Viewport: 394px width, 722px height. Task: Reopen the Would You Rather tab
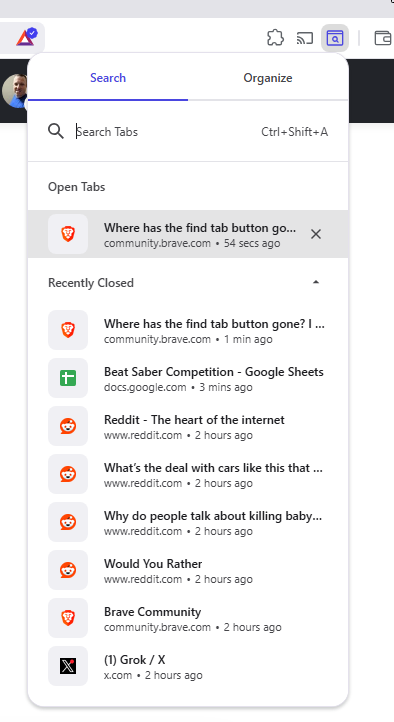click(x=188, y=570)
